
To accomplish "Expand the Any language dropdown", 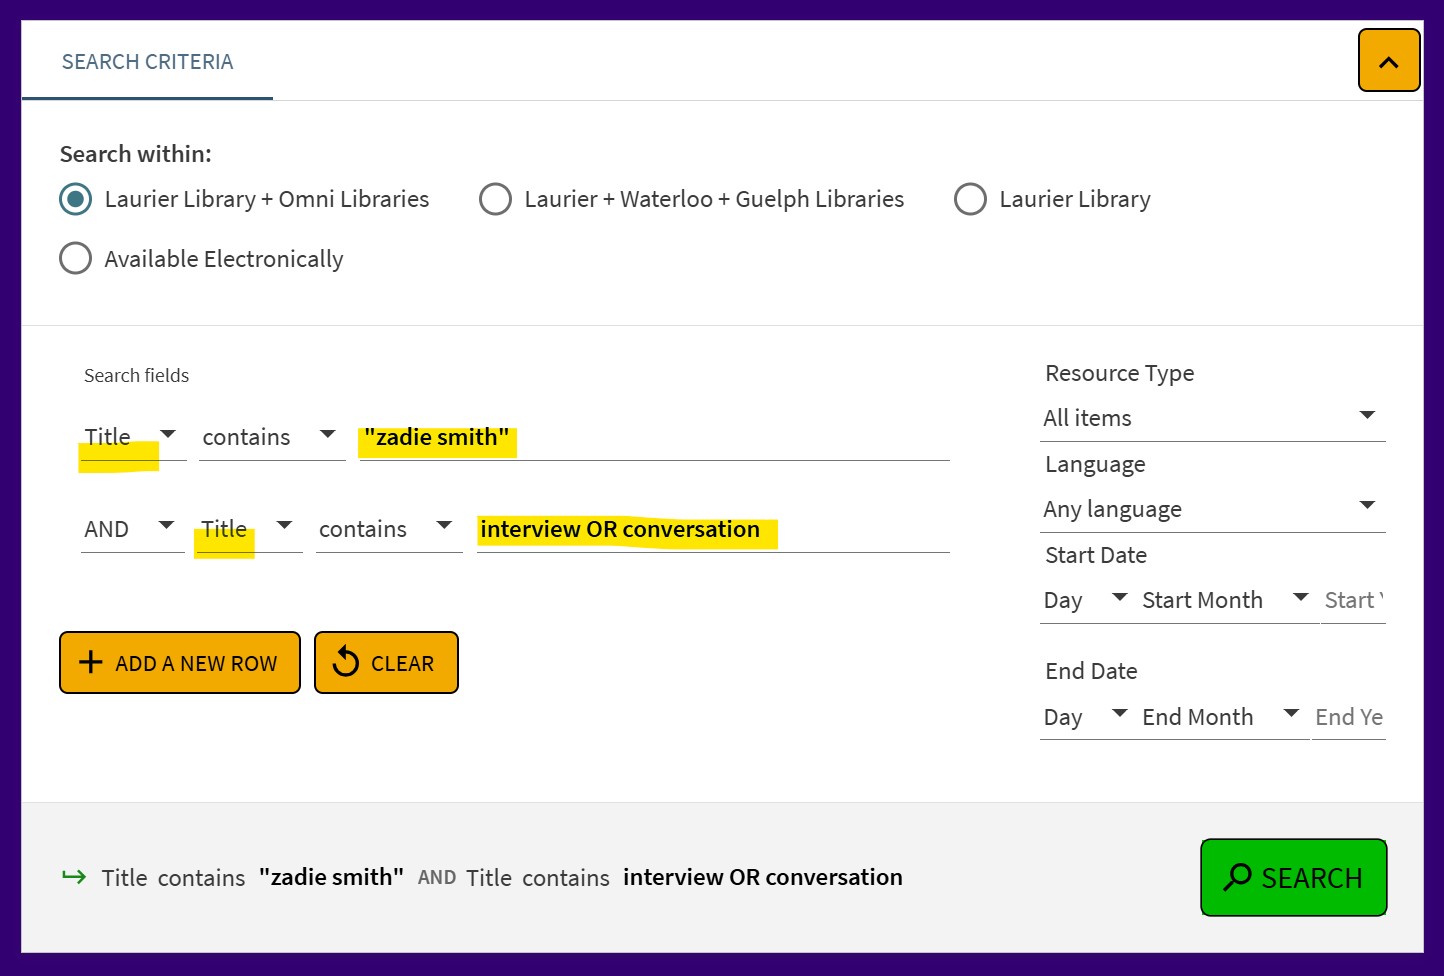I will pyautogui.click(x=1212, y=509).
